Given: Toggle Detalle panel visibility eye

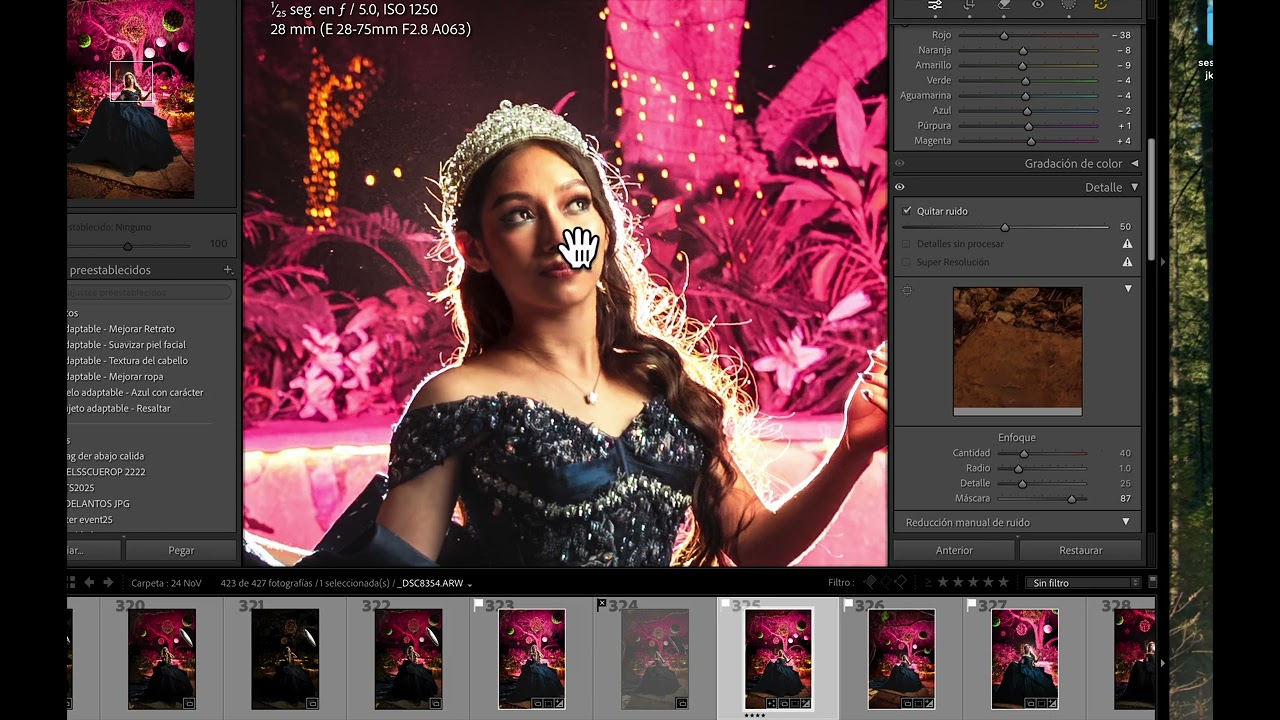Looking at the screenshot, I should pyautogui.click(x=899, y=187).
